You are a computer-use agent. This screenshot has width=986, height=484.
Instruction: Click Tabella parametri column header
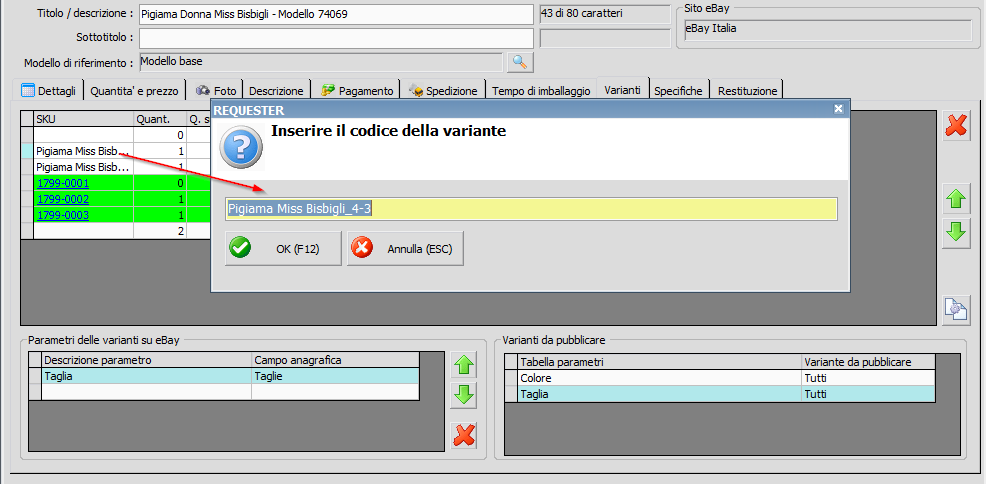pos(660,362)
